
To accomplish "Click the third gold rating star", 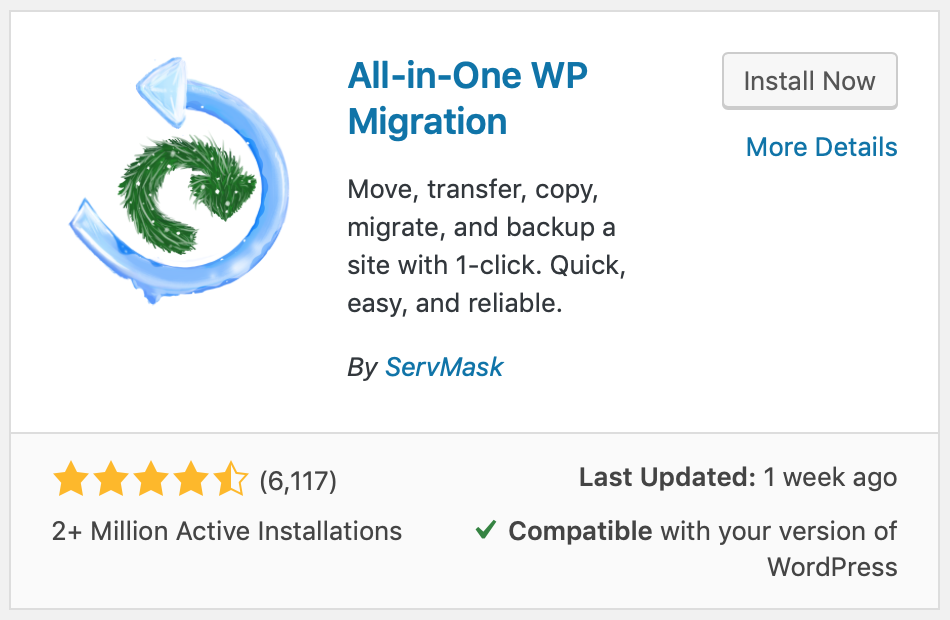I will pos(151,479).
